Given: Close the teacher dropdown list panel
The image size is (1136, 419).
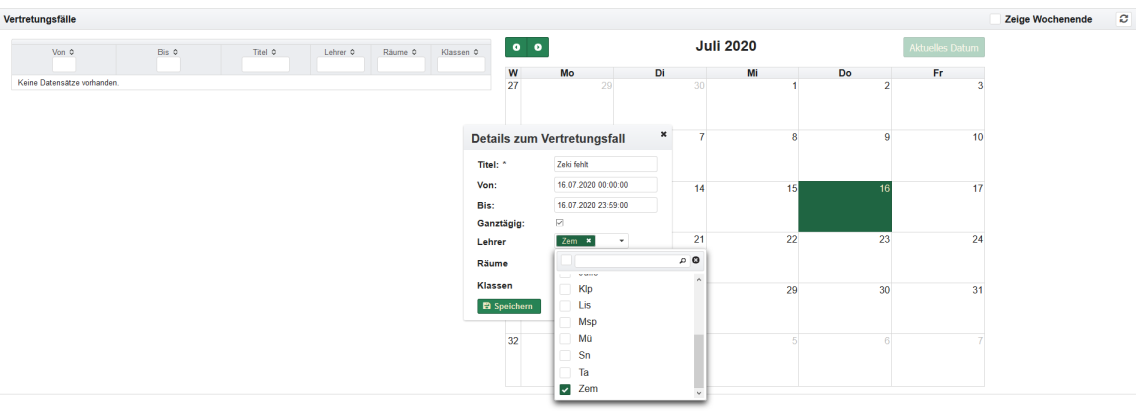Looking at the screenshot, I should click(x=696, y=260).
